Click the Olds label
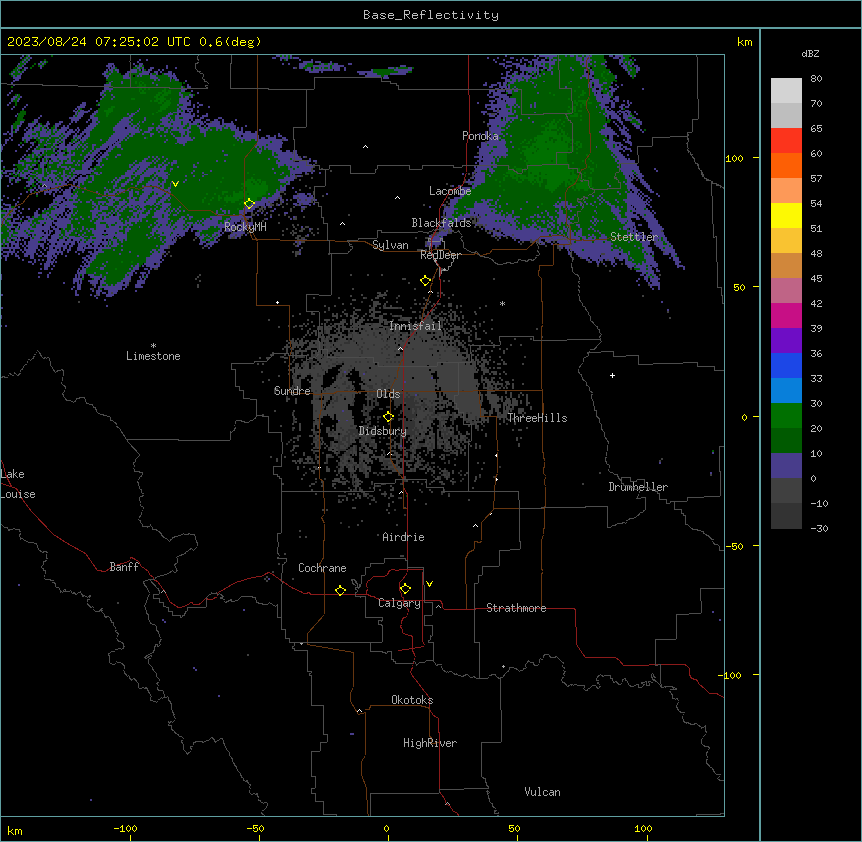The height and width of the screenshot is (842, 862). 388,394
